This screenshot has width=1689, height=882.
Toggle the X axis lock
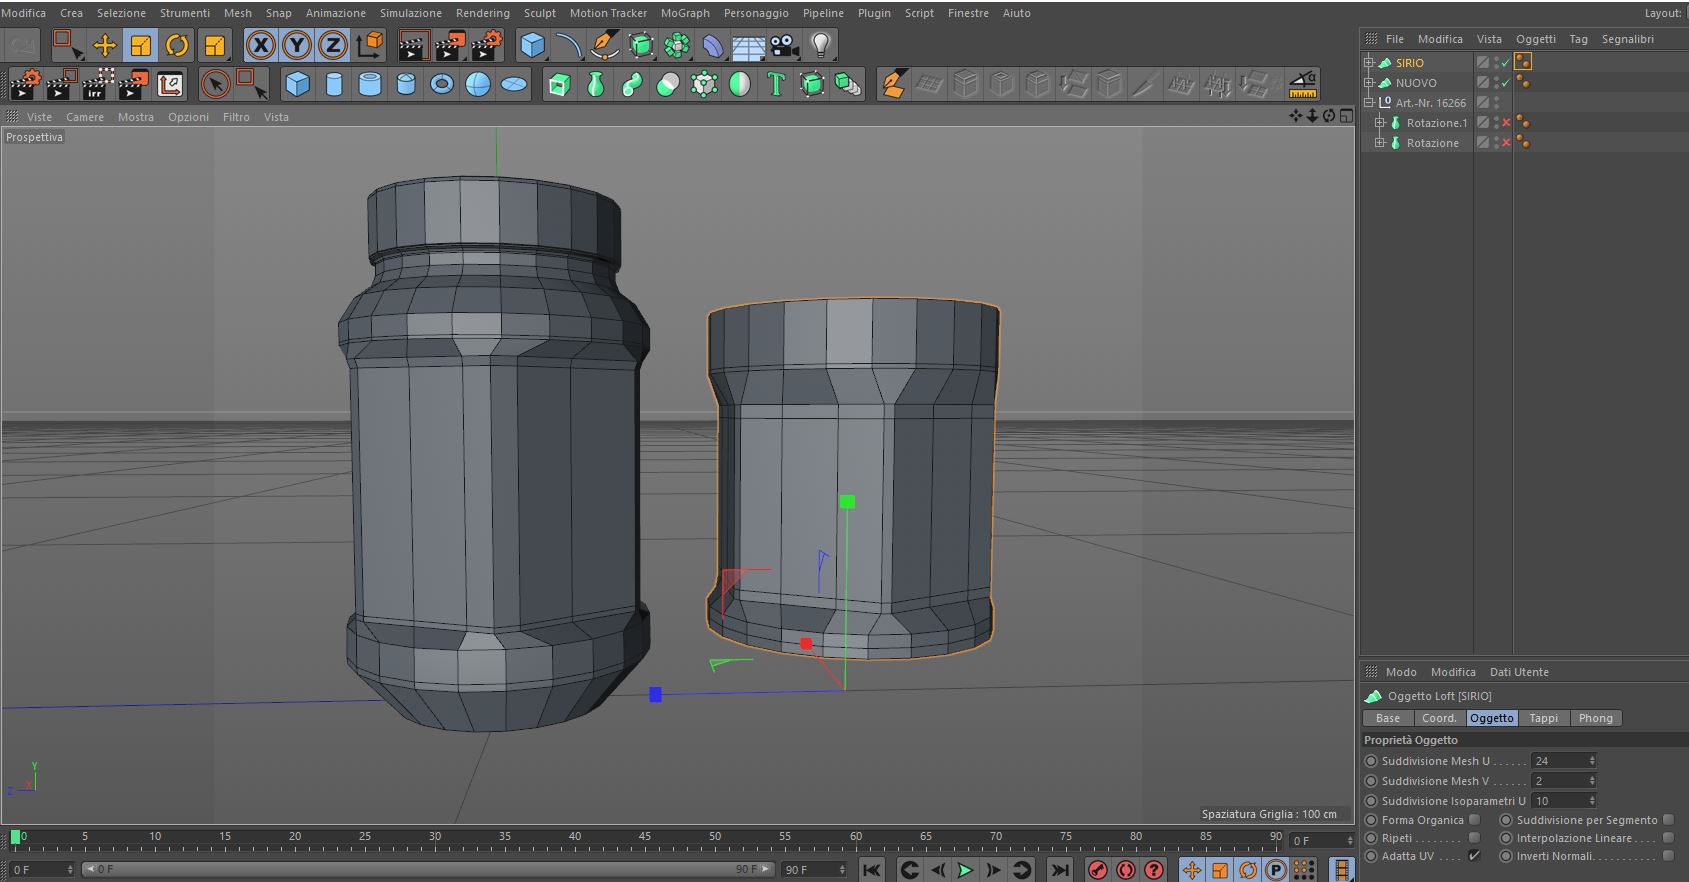tap(261, 45)
